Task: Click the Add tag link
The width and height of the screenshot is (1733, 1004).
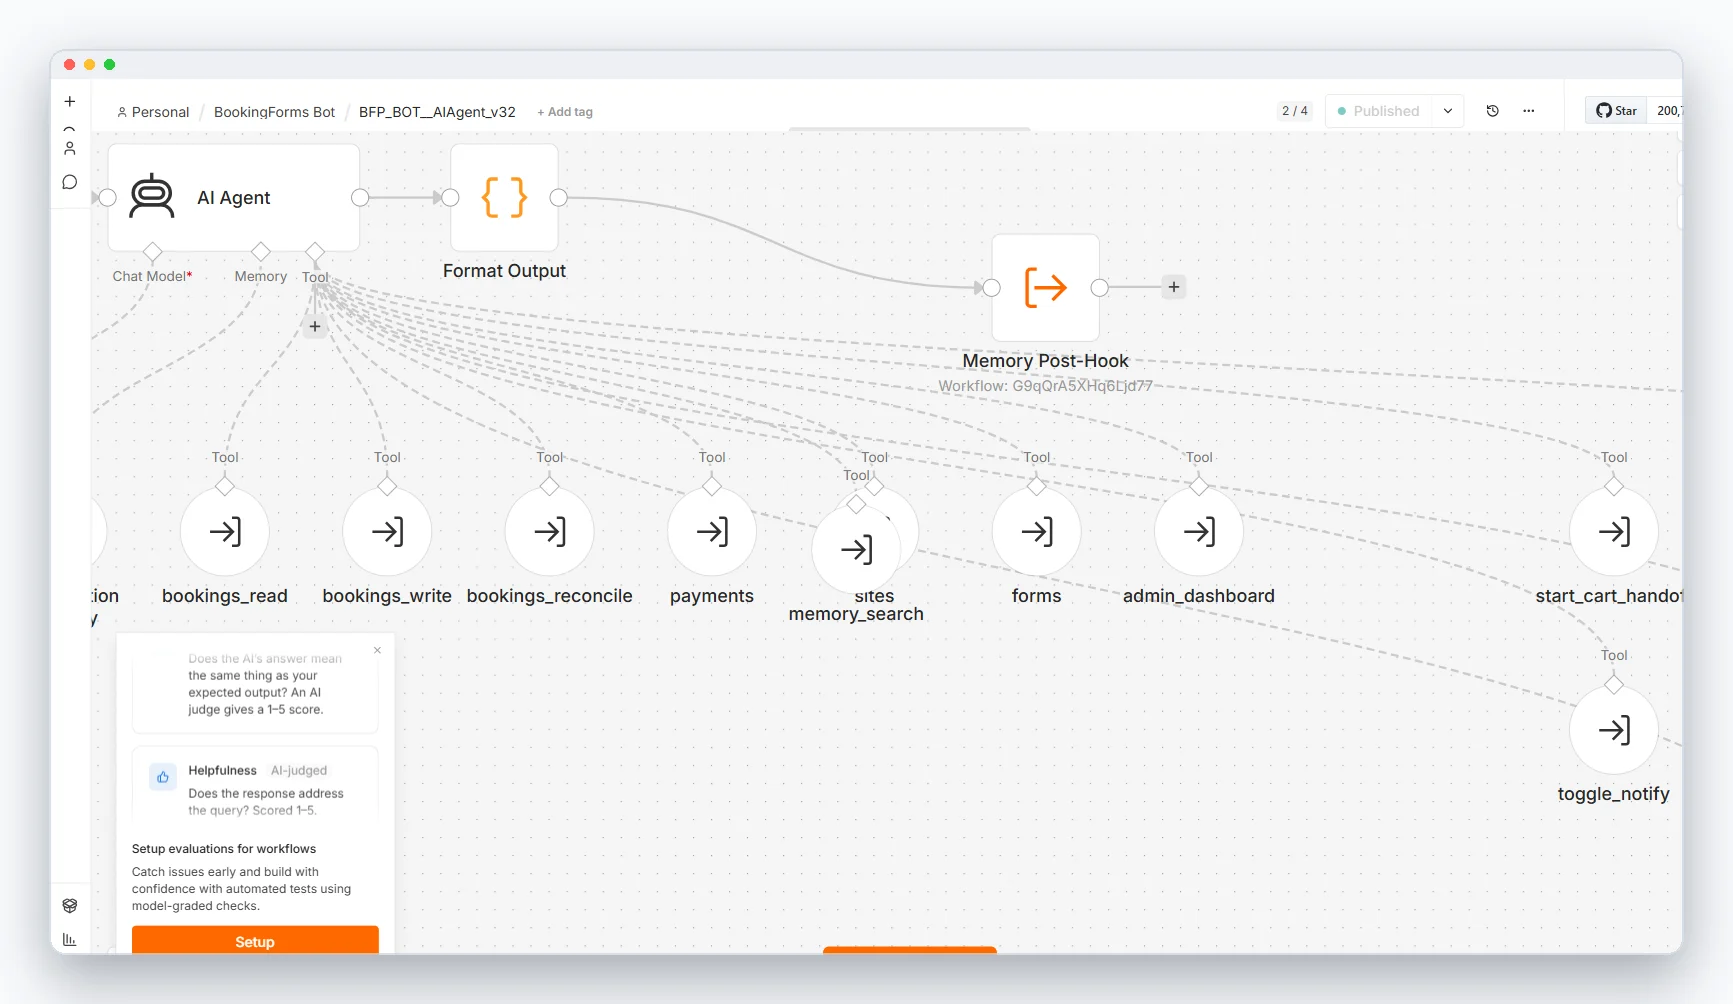Action: click(565, 112)
